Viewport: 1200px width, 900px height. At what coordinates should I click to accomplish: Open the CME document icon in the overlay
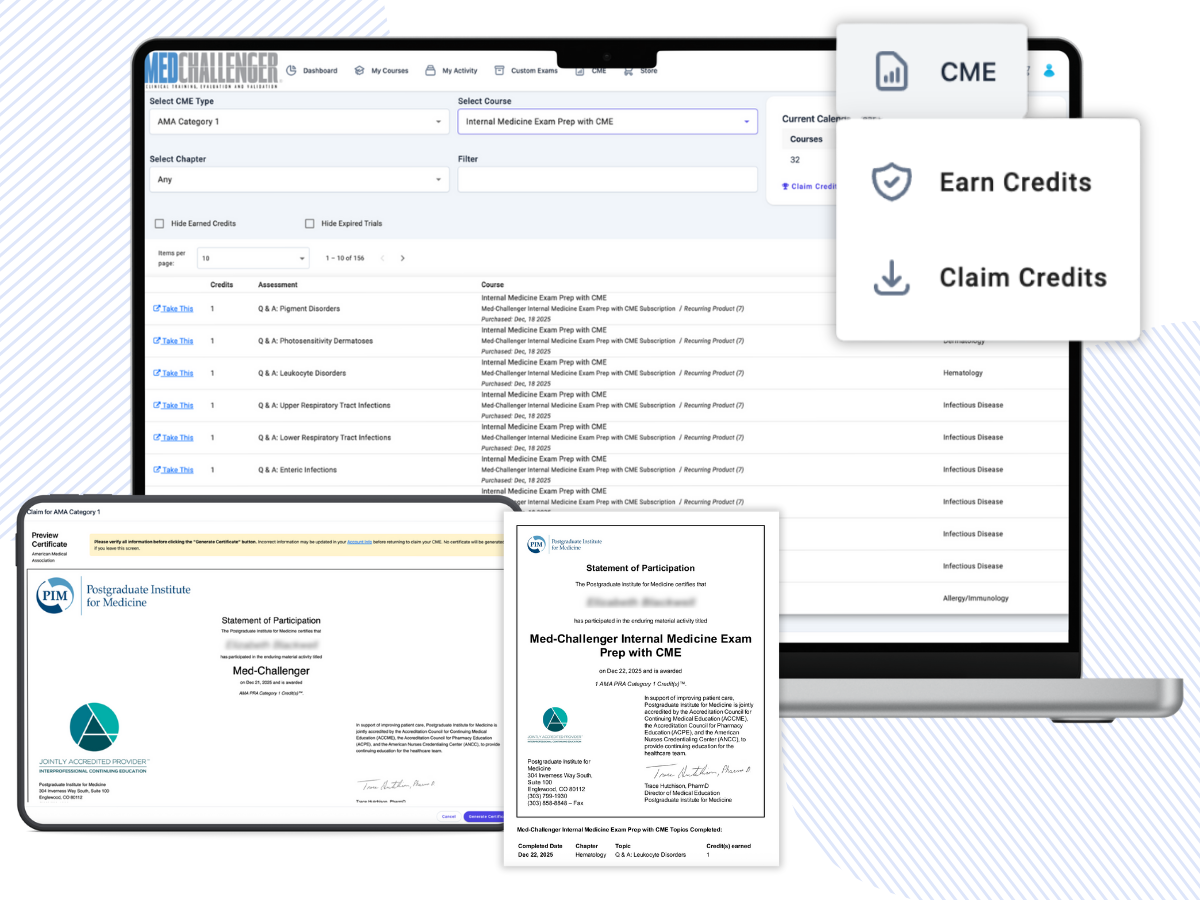click(x=891, y=71)
